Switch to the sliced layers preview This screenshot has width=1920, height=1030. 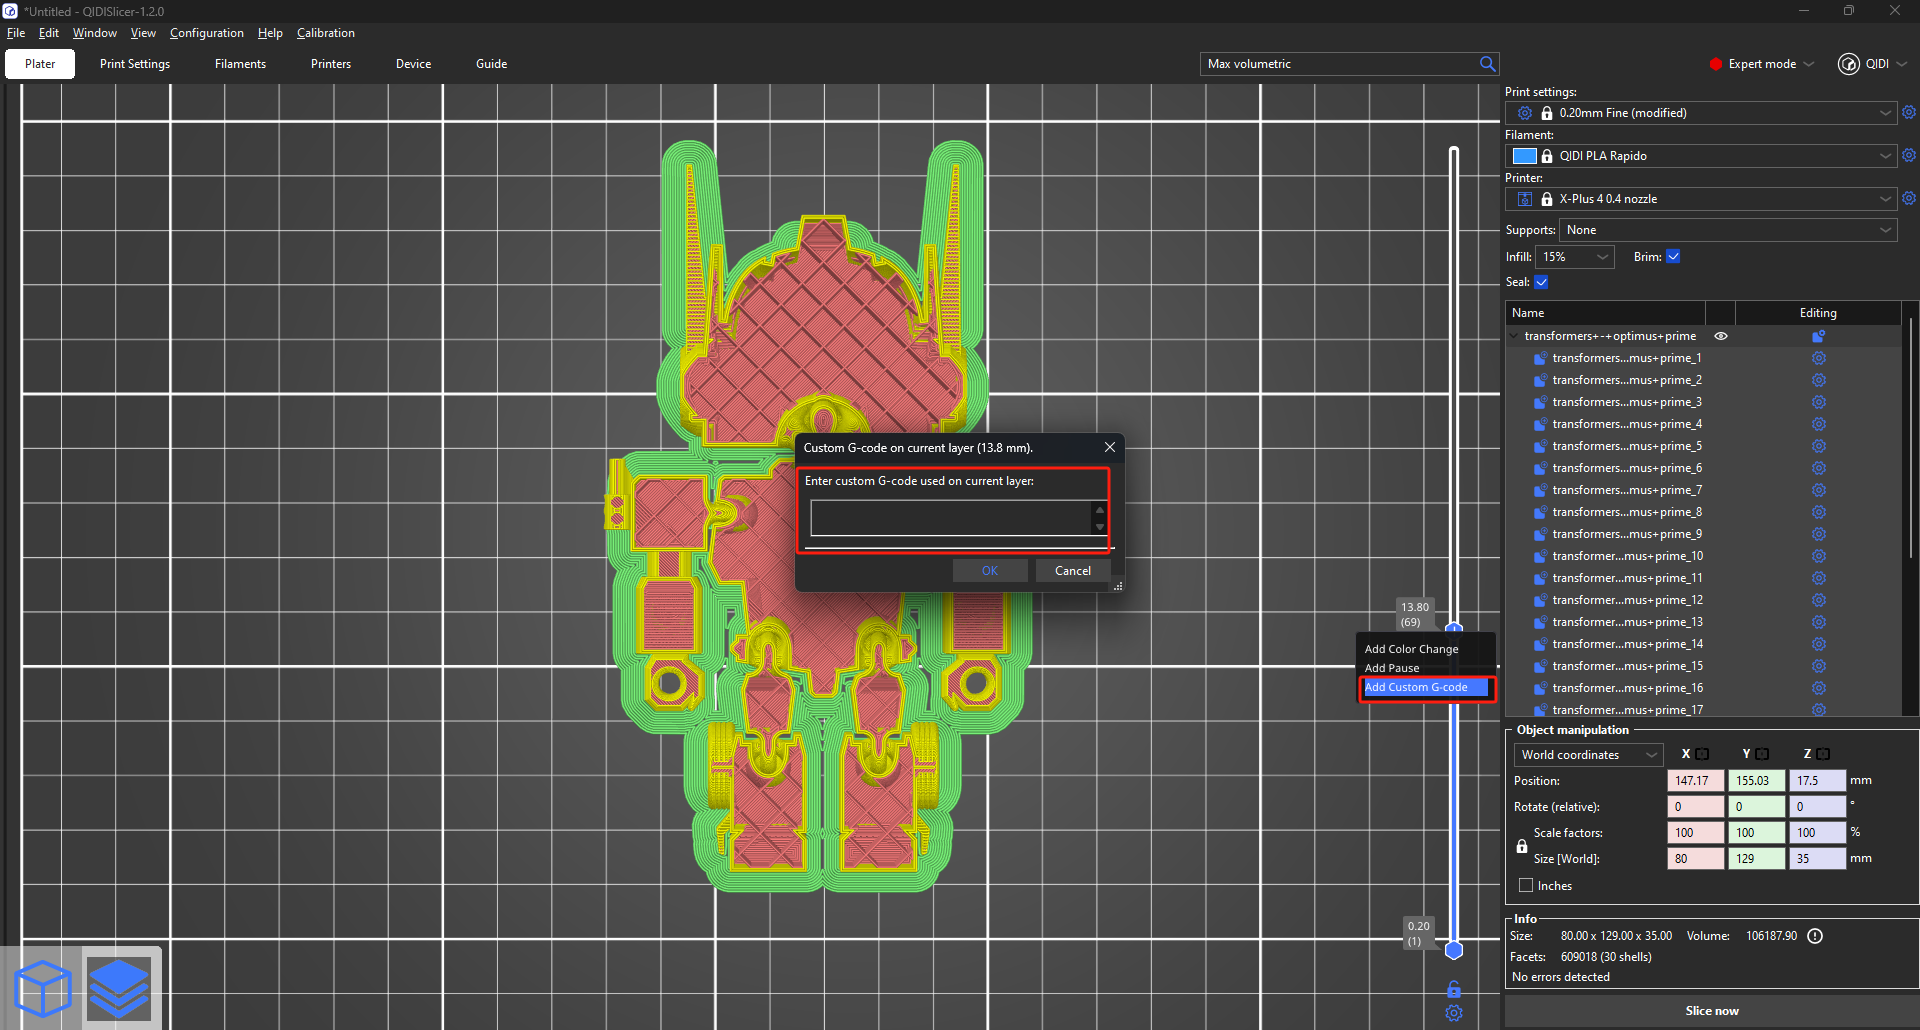coord(120,988)
